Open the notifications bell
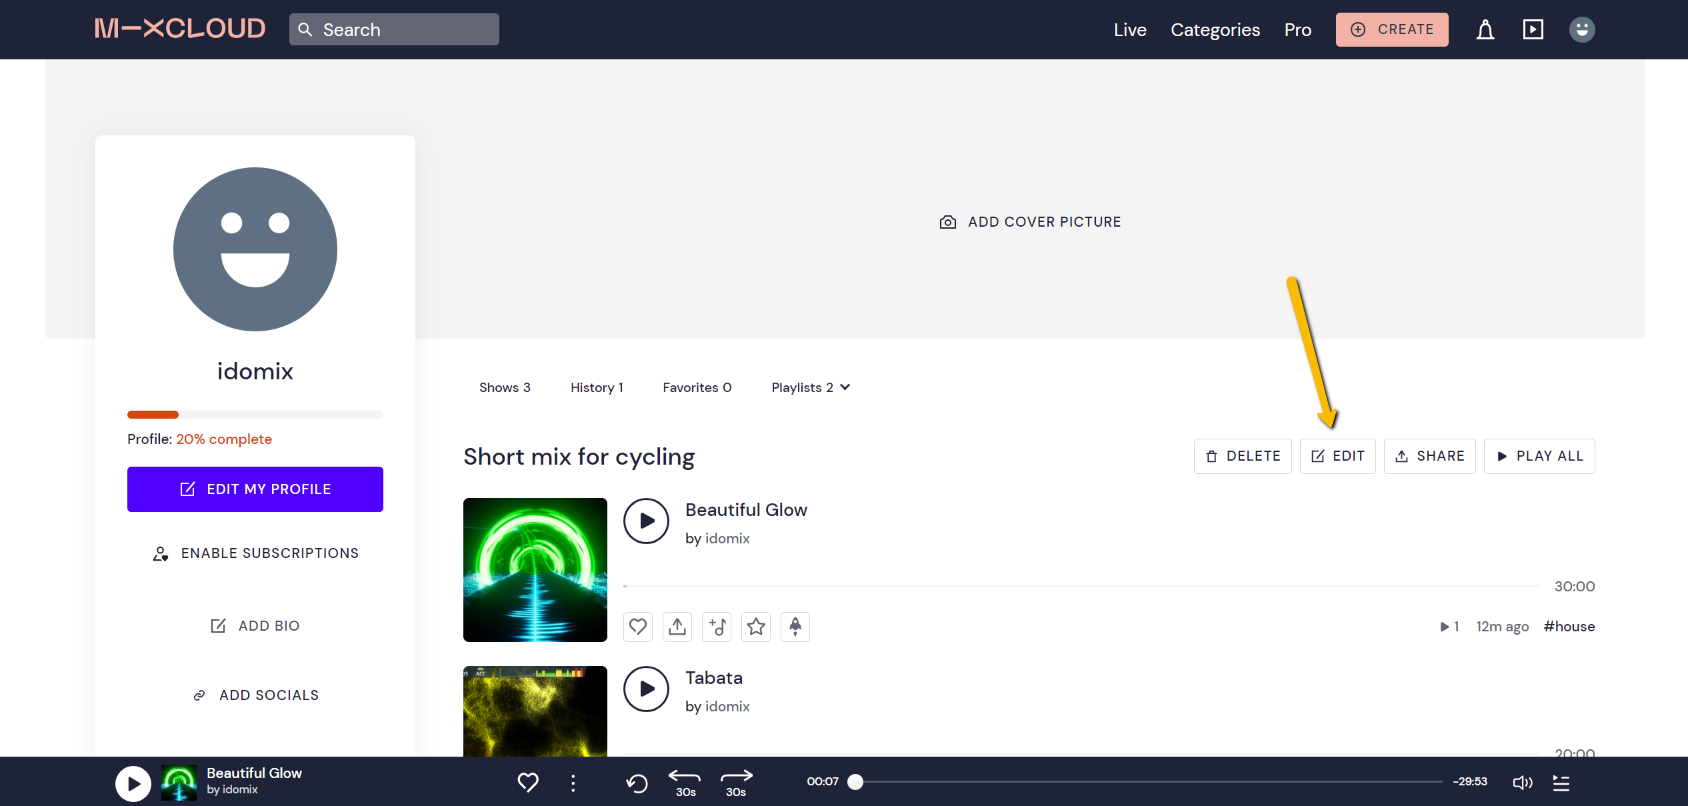The image size is (1688, 806). click(1485, 30)
